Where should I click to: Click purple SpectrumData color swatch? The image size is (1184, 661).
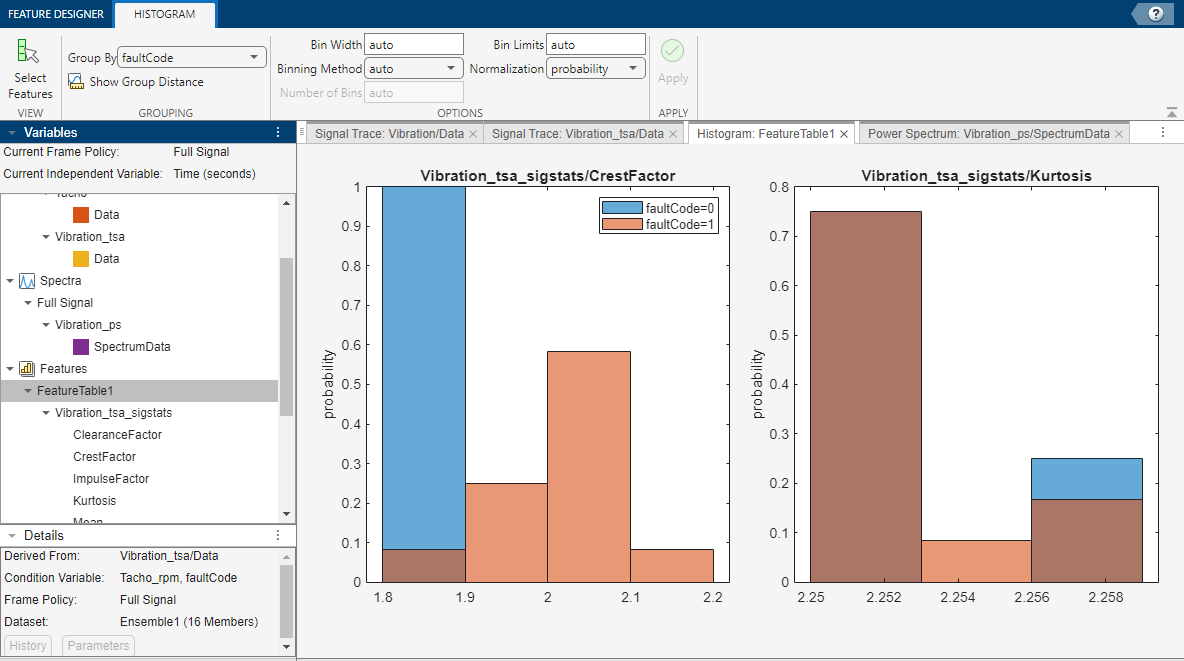tap(81, 347)
